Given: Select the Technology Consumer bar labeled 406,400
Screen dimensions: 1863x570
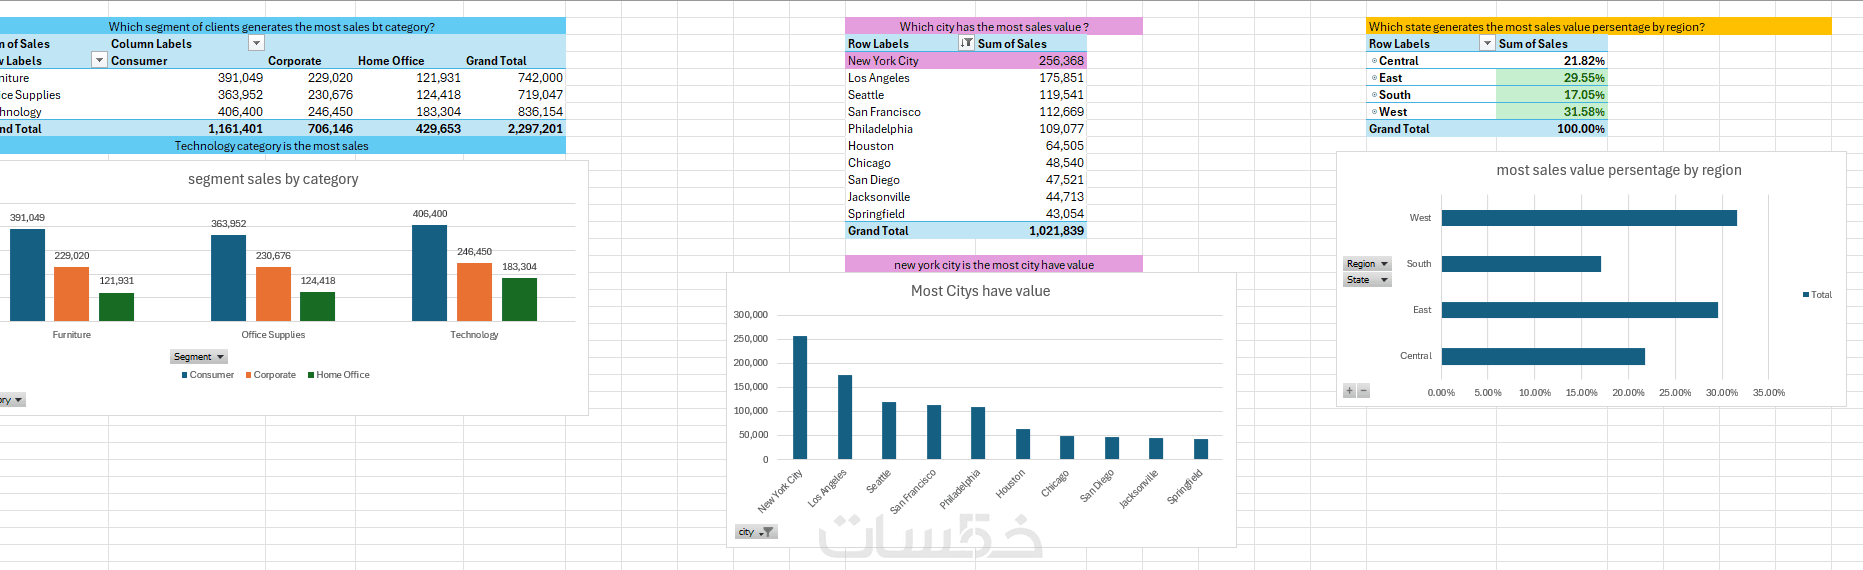Looking at the screenshot, I should point(429,273).
